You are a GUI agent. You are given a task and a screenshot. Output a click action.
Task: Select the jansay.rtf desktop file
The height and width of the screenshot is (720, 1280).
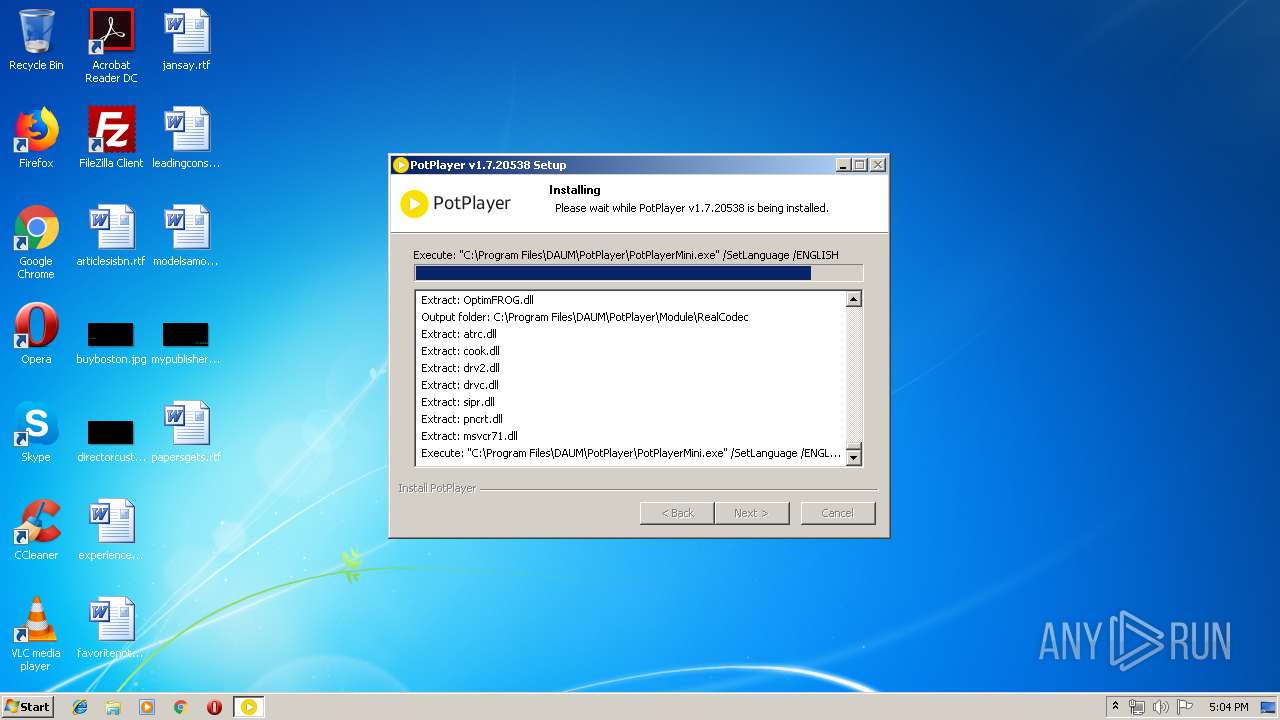point(186,40)
